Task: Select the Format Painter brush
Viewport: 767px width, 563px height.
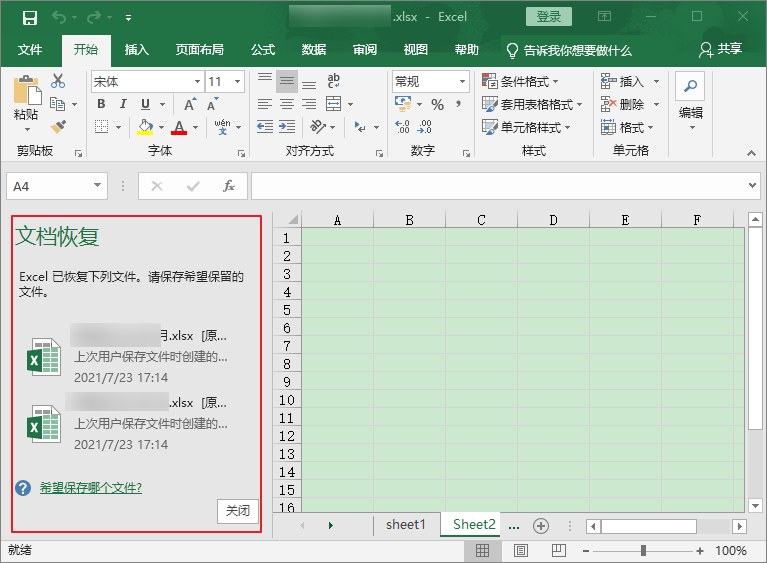Action: point(58,127)
